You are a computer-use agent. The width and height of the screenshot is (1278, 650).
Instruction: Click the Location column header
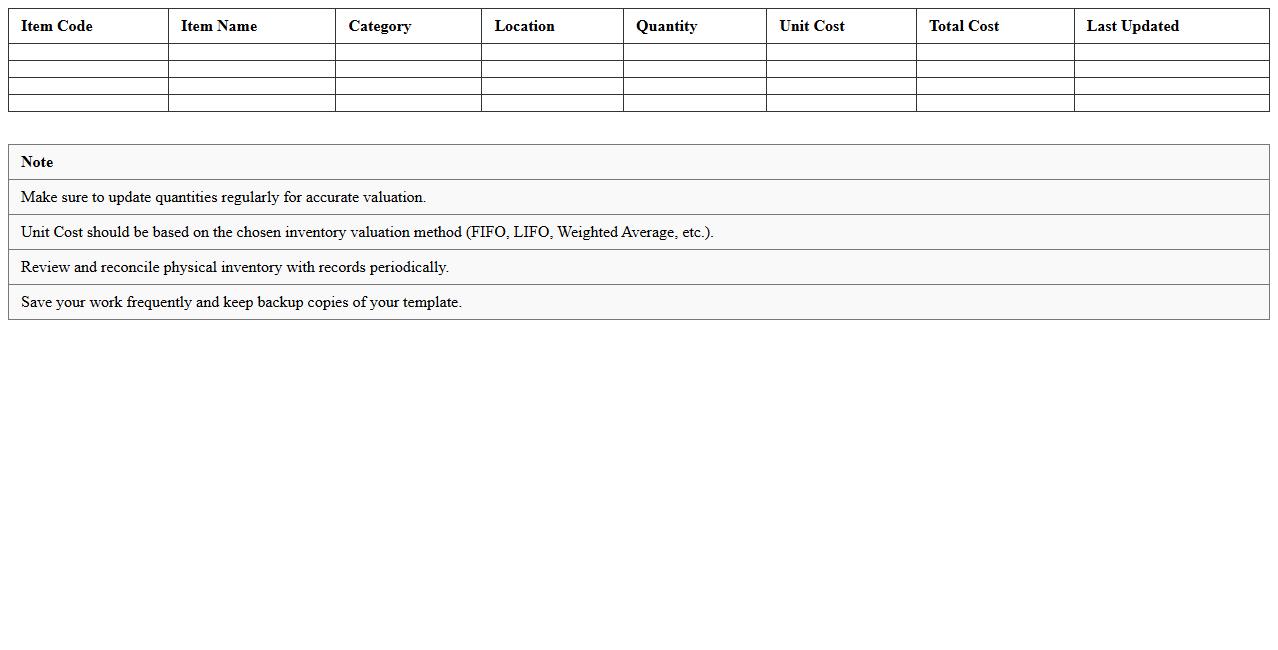(x=524, y=26)
